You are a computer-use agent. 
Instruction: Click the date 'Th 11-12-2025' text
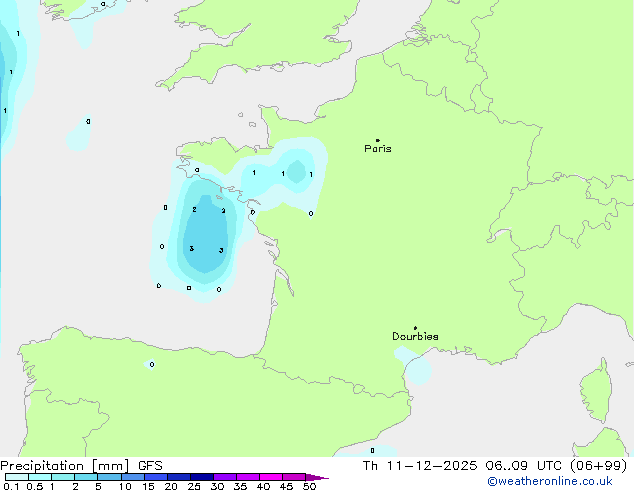tap(420, 466)
